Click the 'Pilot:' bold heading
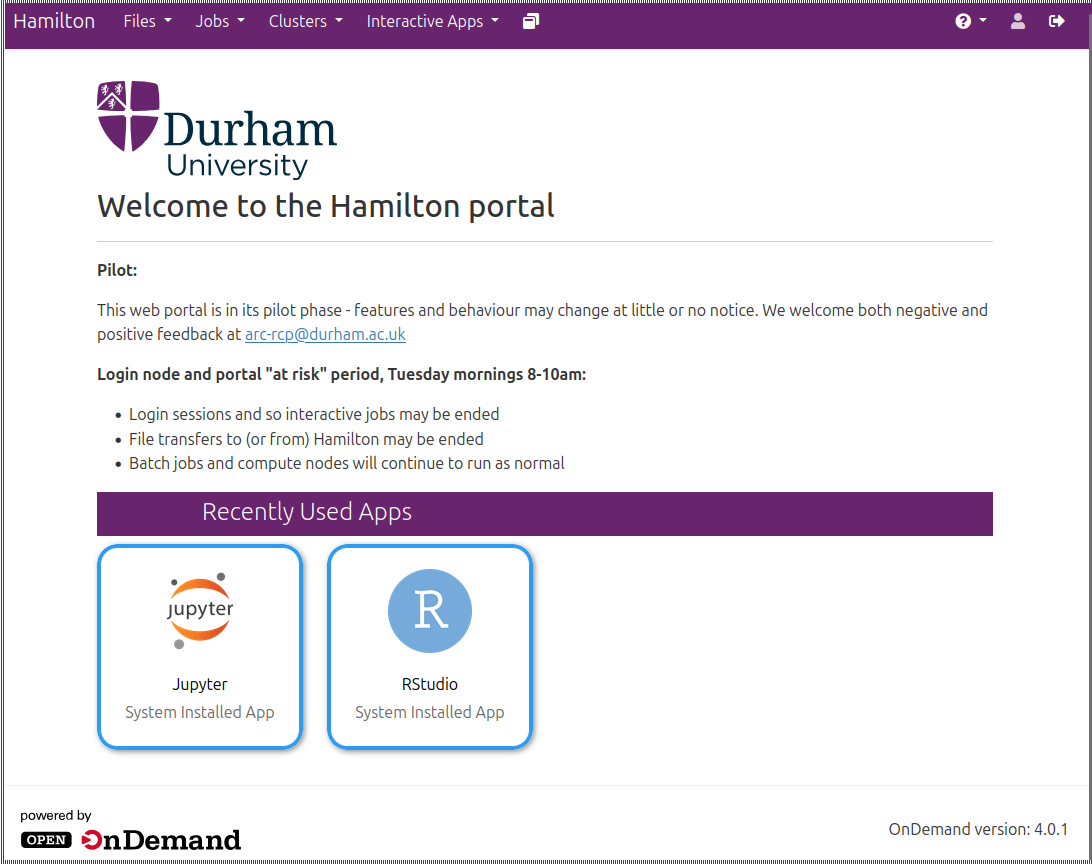The image size is (1092, 864). (117, 270)
